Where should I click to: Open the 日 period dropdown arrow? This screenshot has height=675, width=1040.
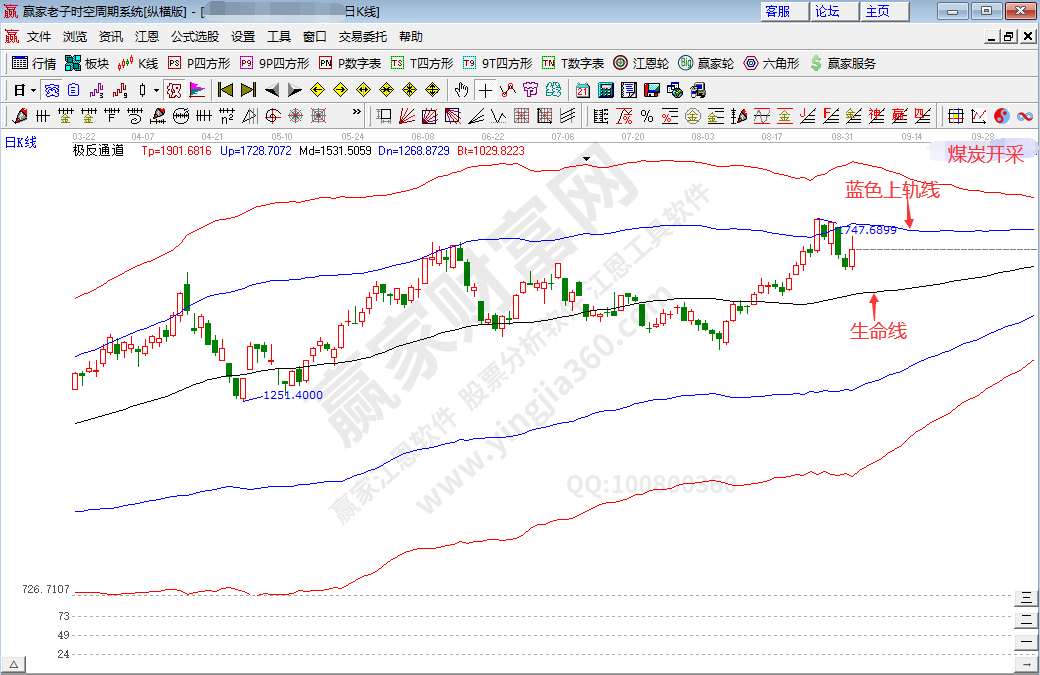pyautogui.click(x=33, y=90)
